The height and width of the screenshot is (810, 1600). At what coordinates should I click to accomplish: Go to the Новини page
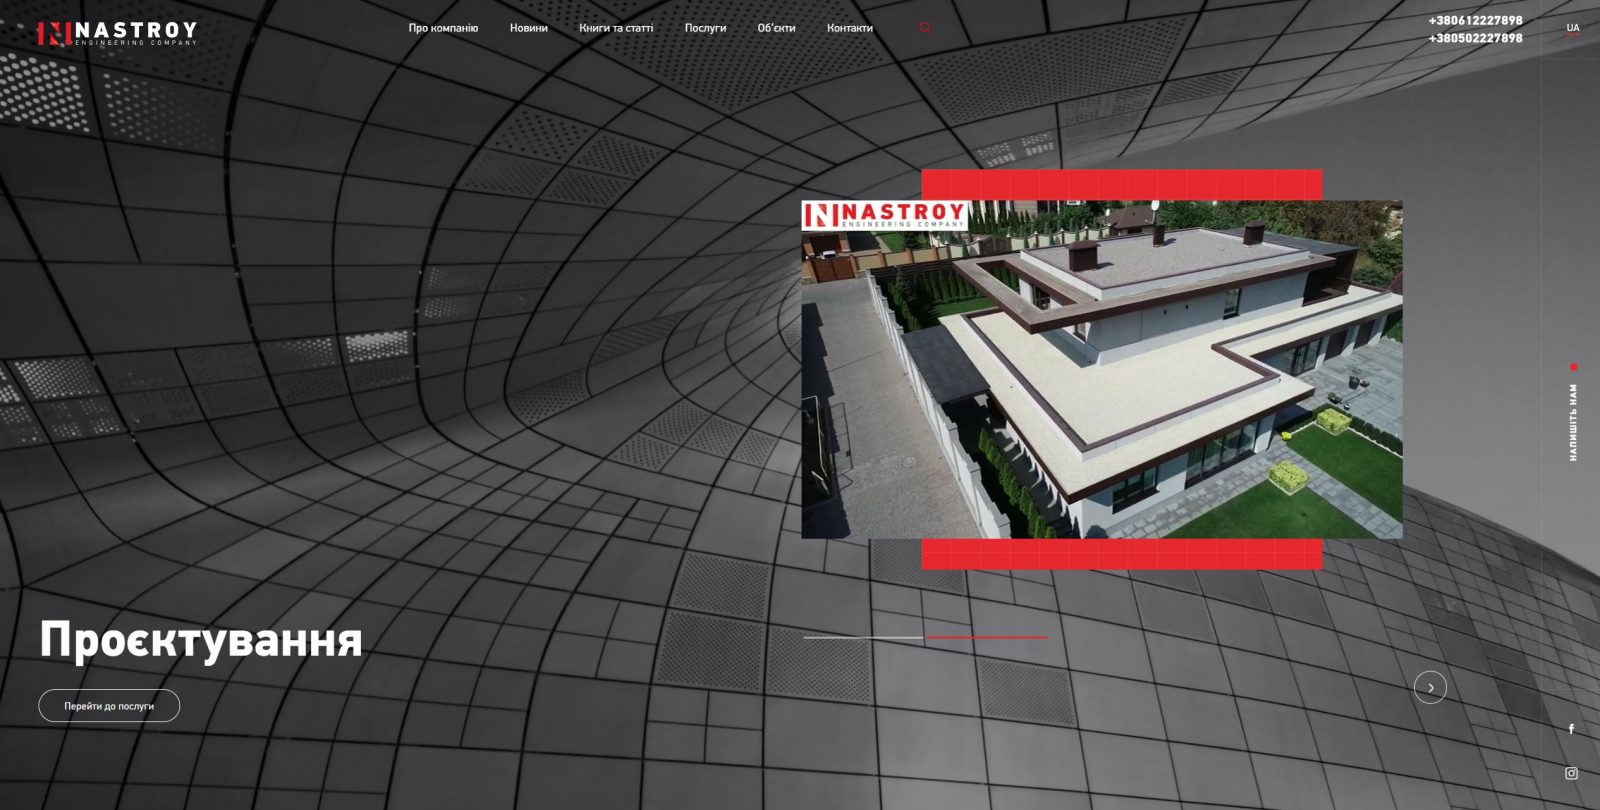tap(528, 28)
